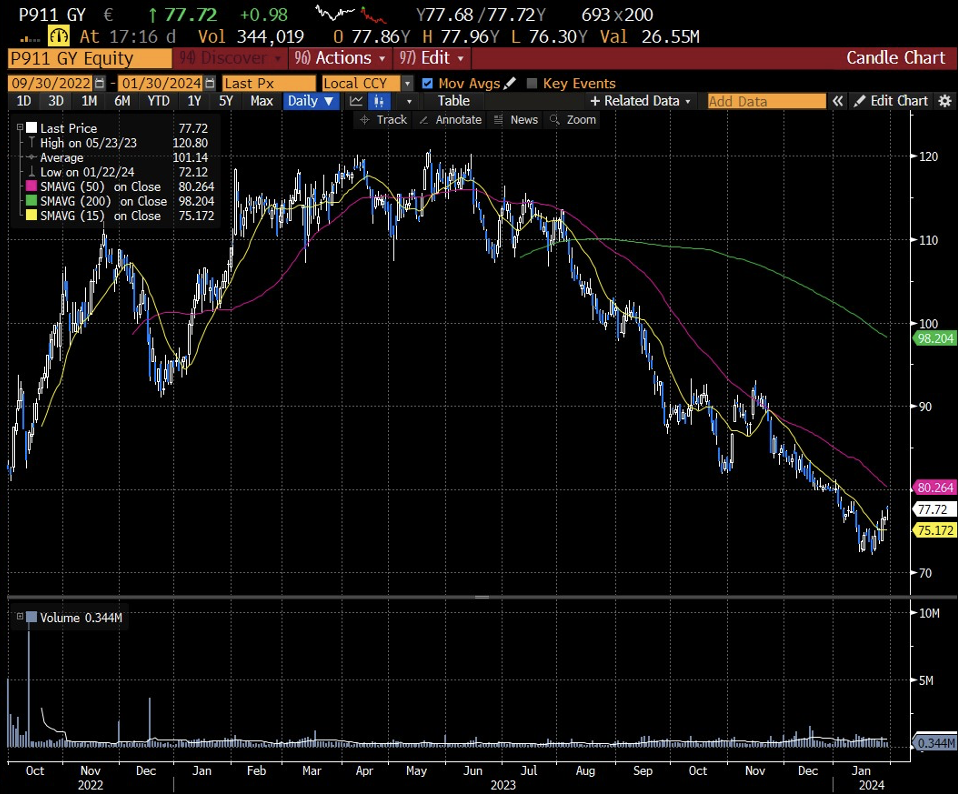Open the Actions dropdown menu
The width and height of the screenshot is (958, 794).
[340, 58]
